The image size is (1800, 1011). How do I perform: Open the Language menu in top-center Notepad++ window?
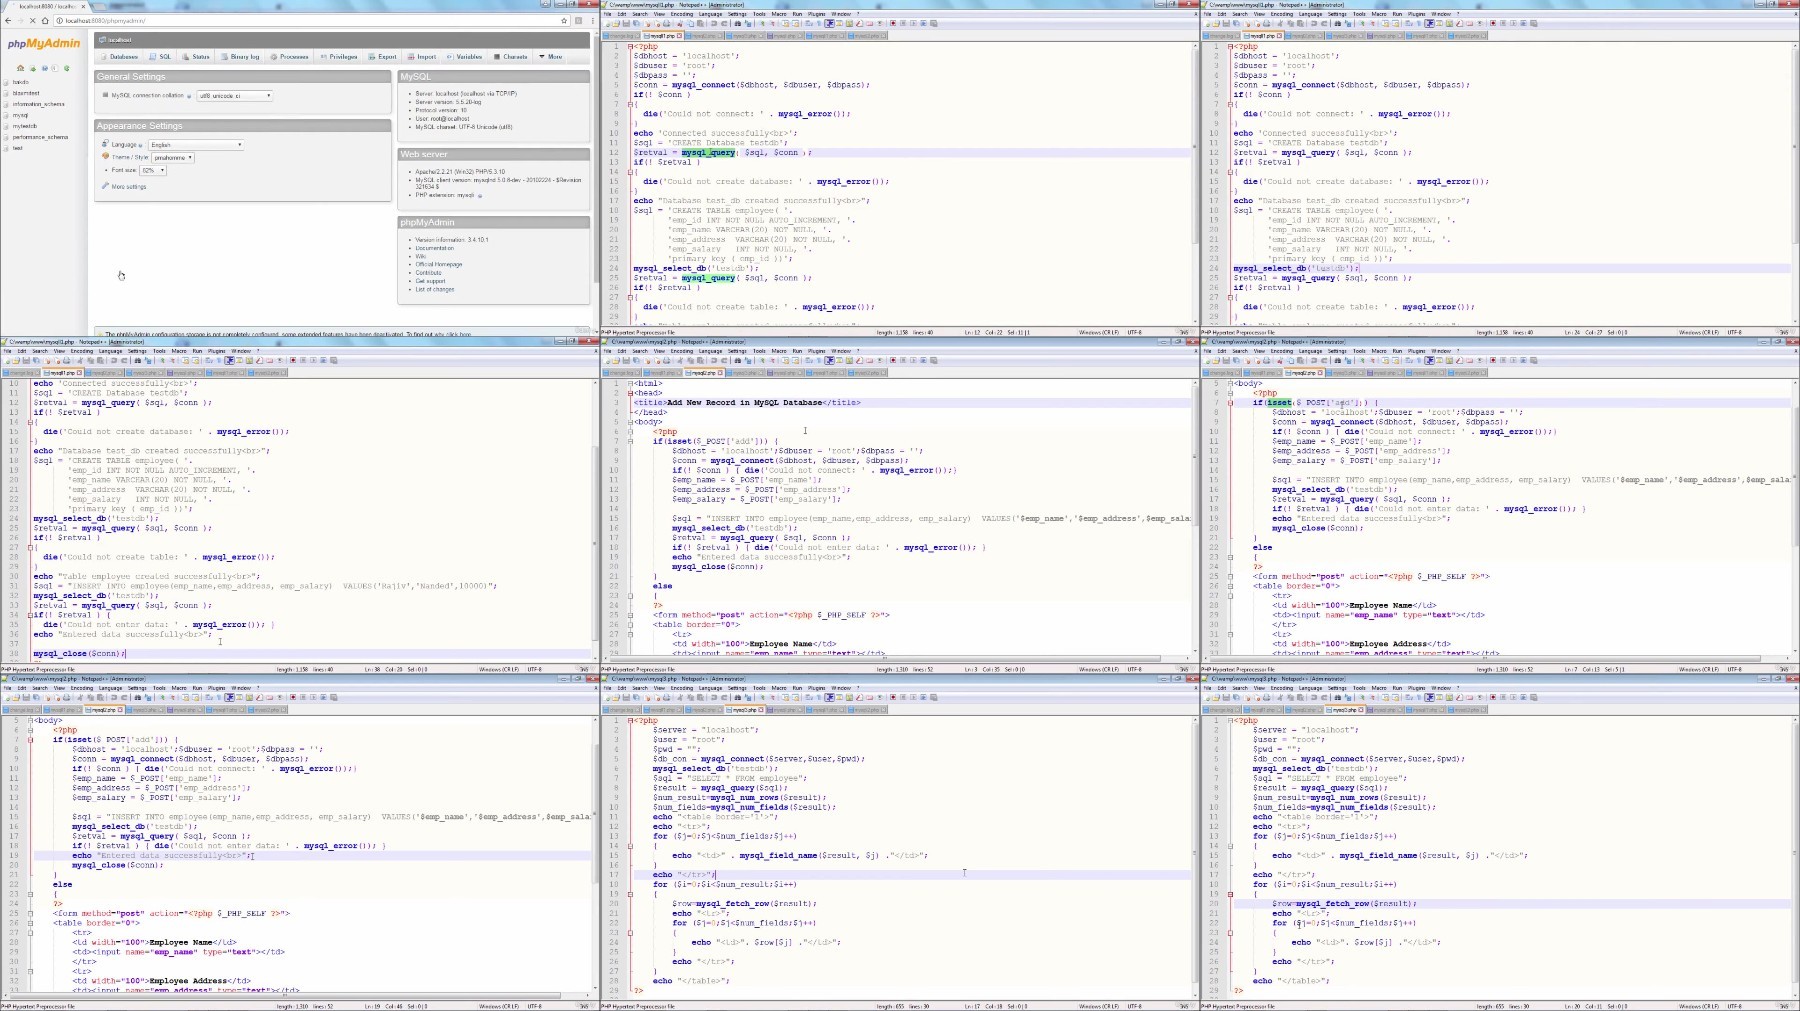pyautogui.click(x=710, y=14)
